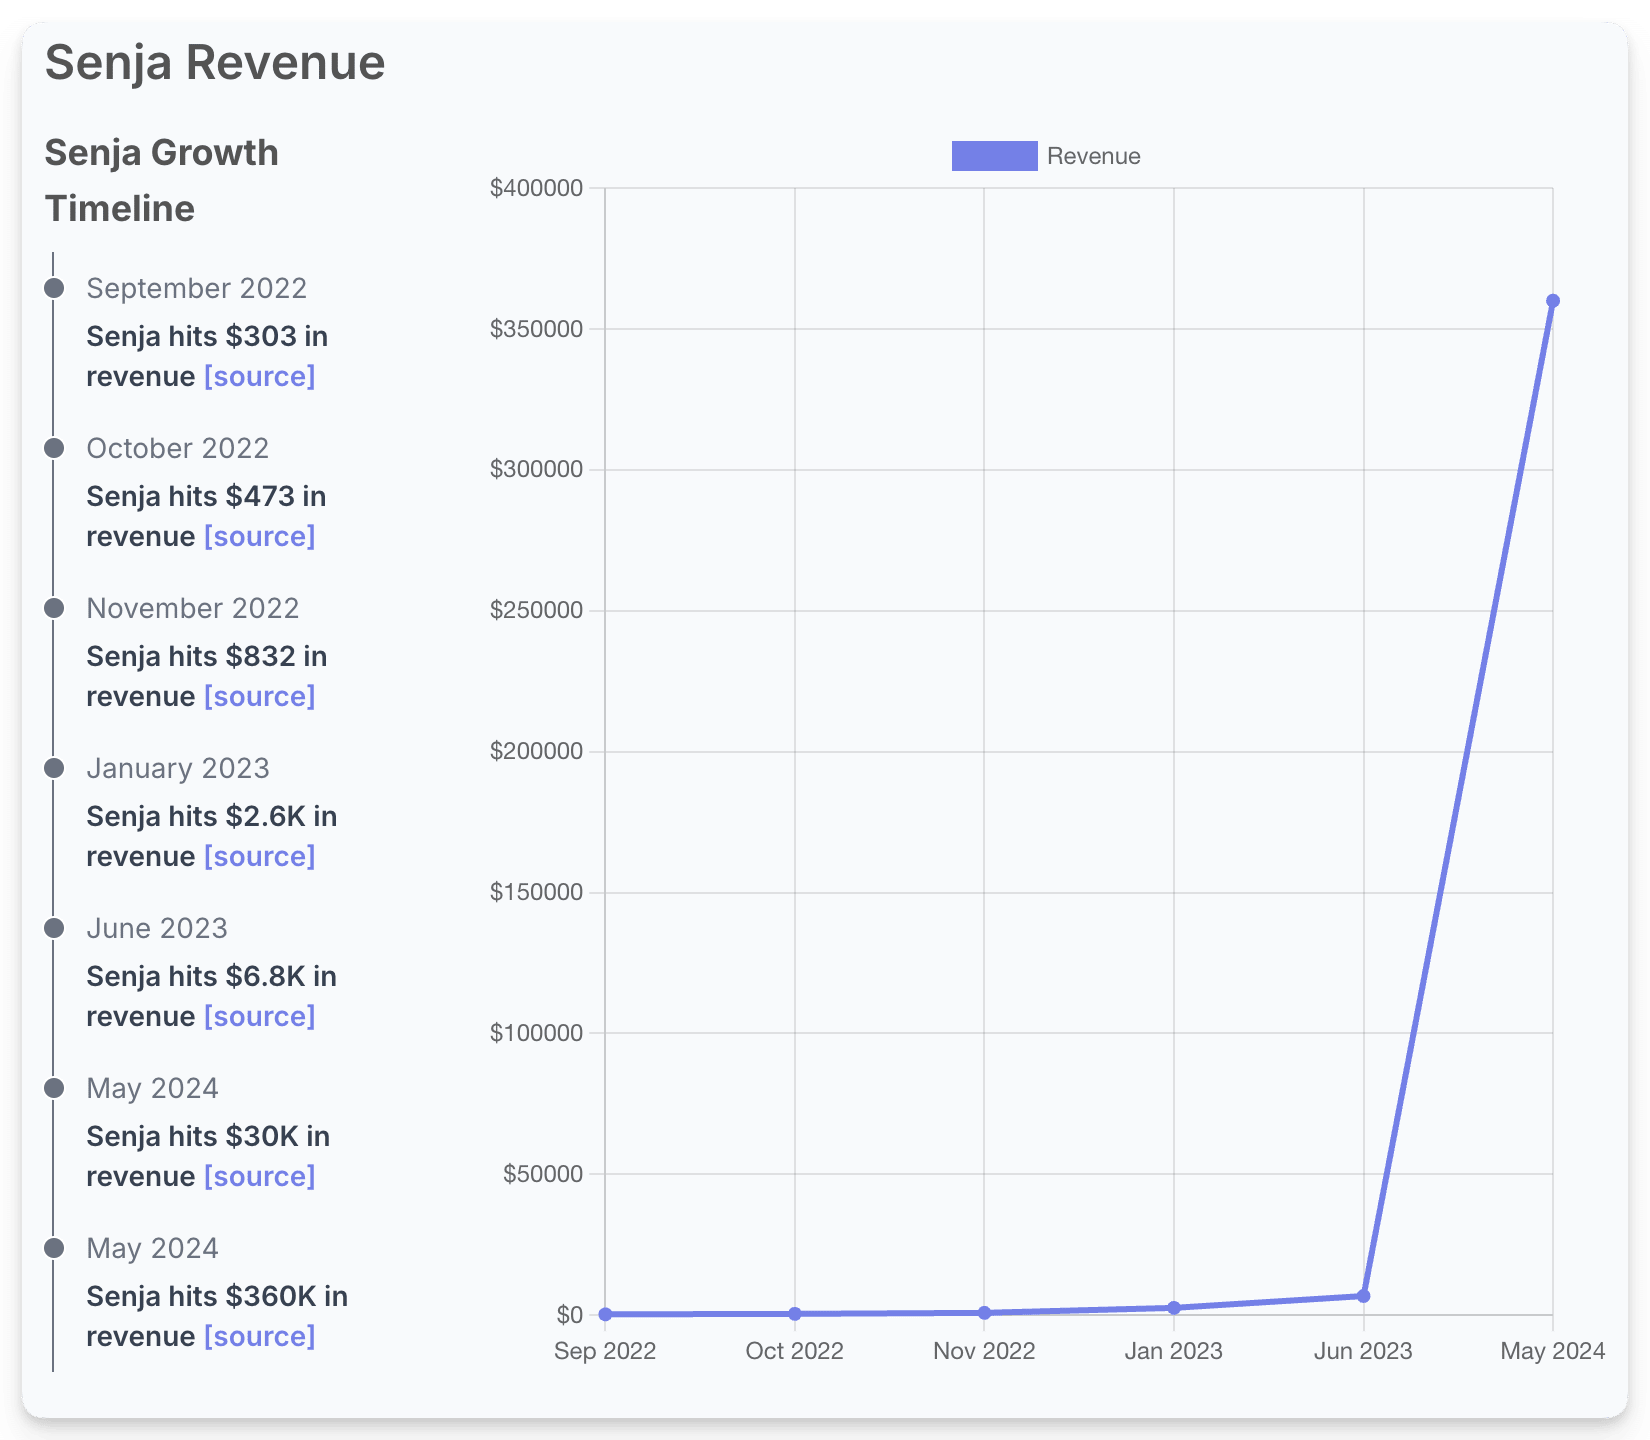The width and height of the screenshot is (1650, 1440).
Task: Click the Oct 2022 chart data point
Action: [795, 1314]
